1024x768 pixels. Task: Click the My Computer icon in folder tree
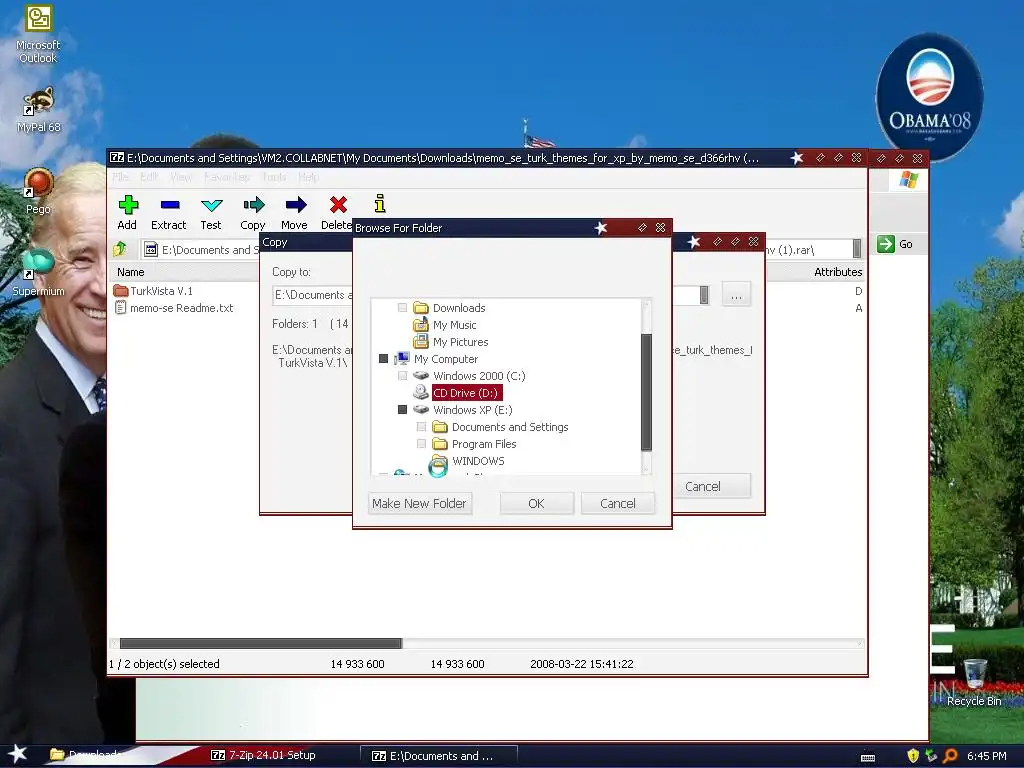click(402, 359)
